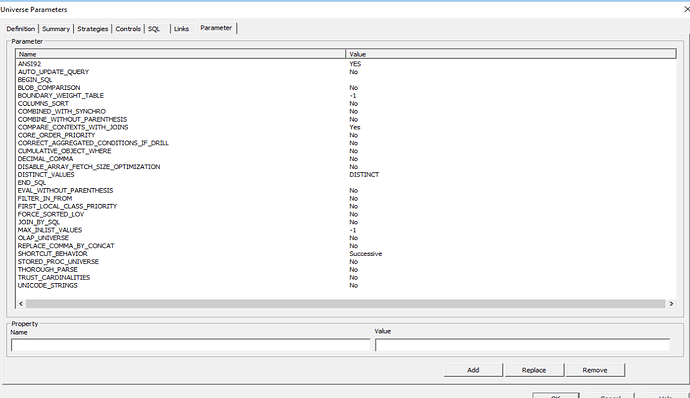
Task: Select the FORCE_SORTED_LOV parameter
Action: coord(51,214)
